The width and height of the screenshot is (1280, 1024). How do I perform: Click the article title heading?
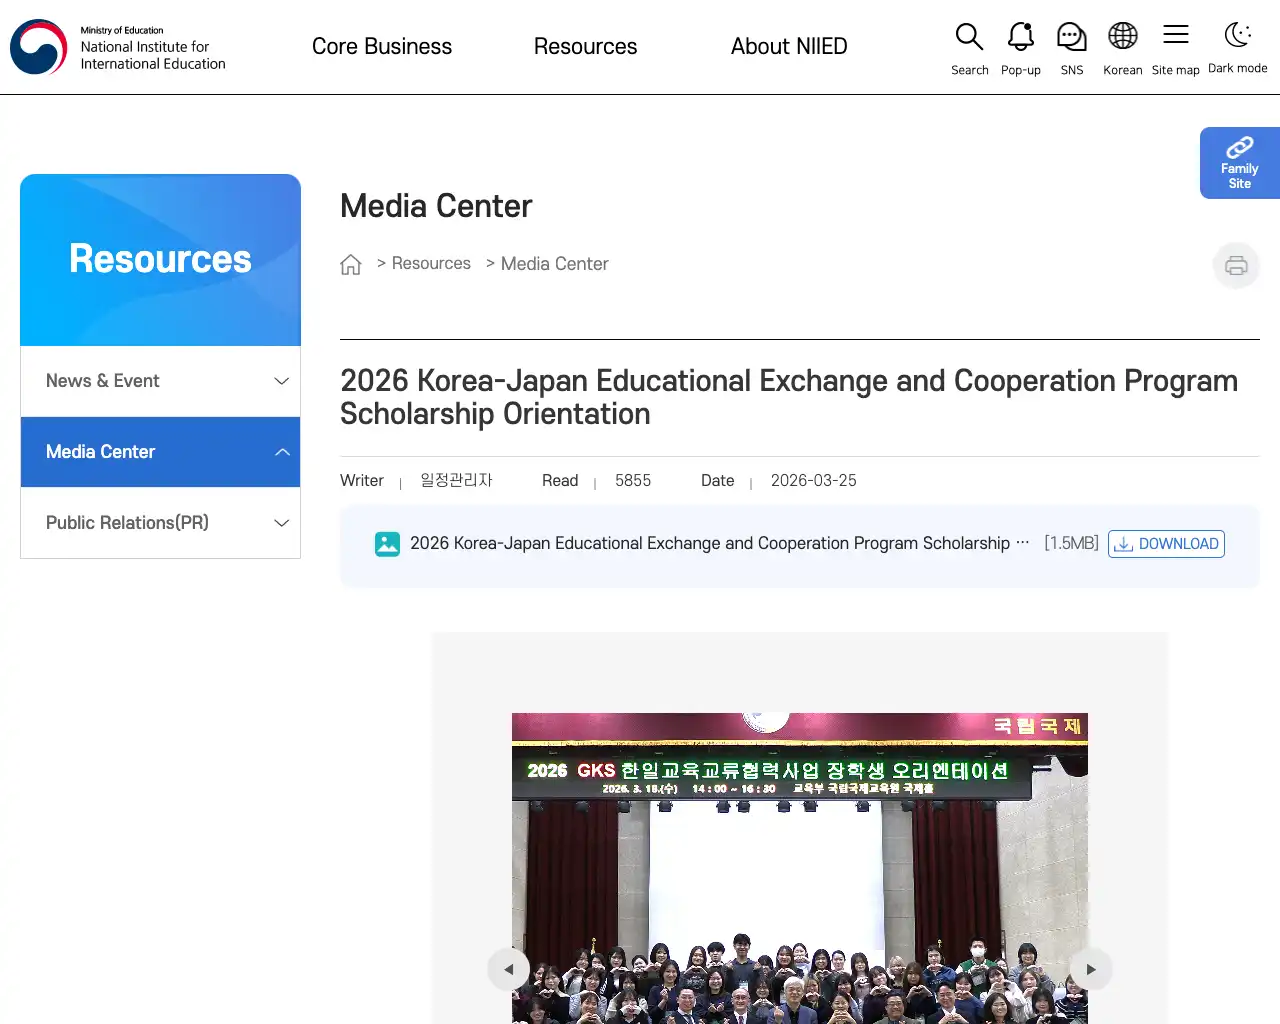[x=789, y=397]
